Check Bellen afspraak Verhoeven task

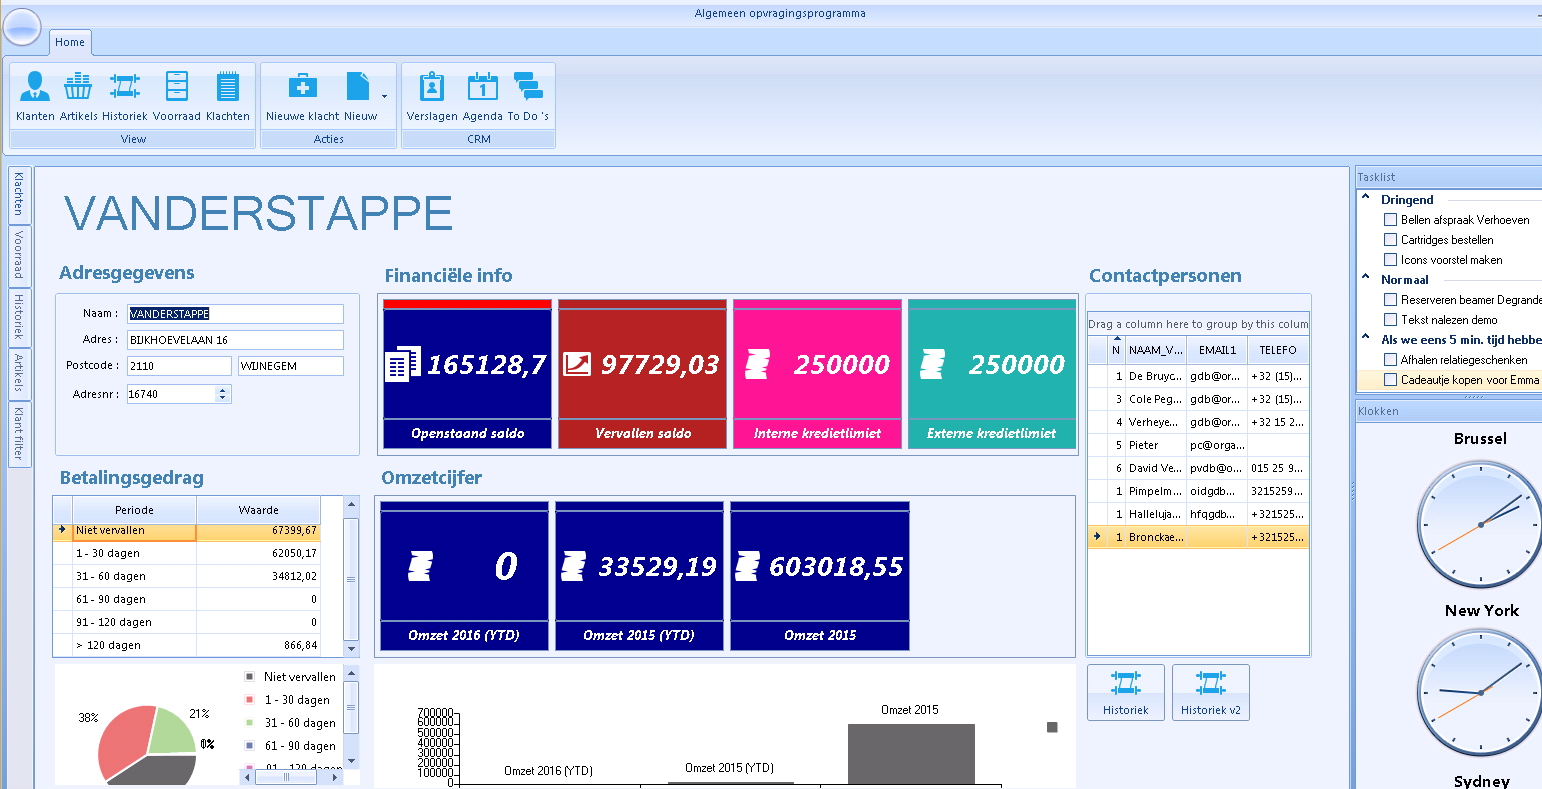point(1390,219)
